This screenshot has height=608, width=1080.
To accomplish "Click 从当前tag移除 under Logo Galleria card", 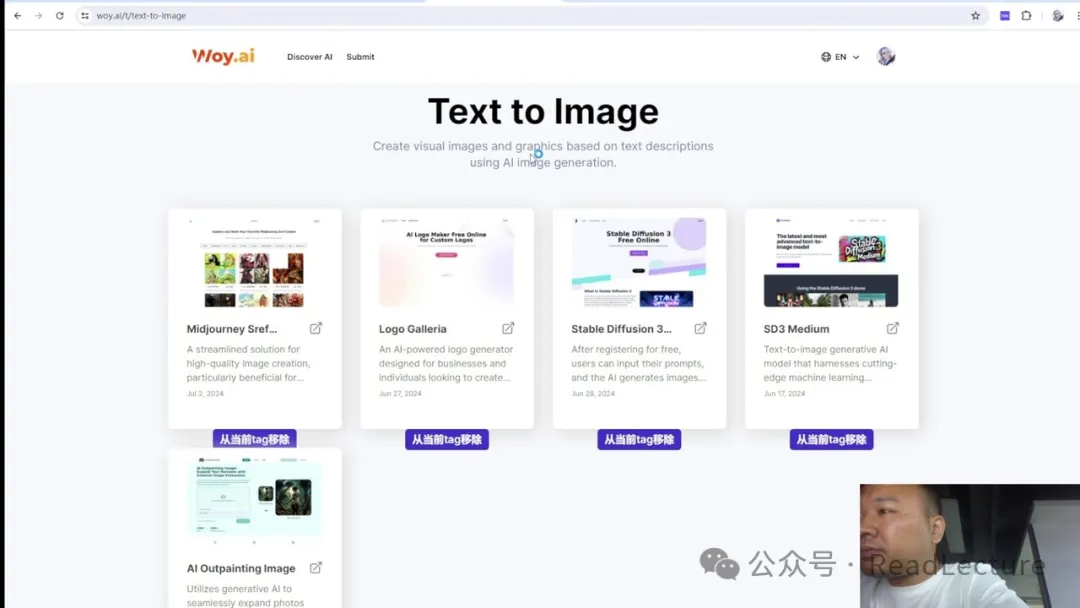I will pos(447,439).
